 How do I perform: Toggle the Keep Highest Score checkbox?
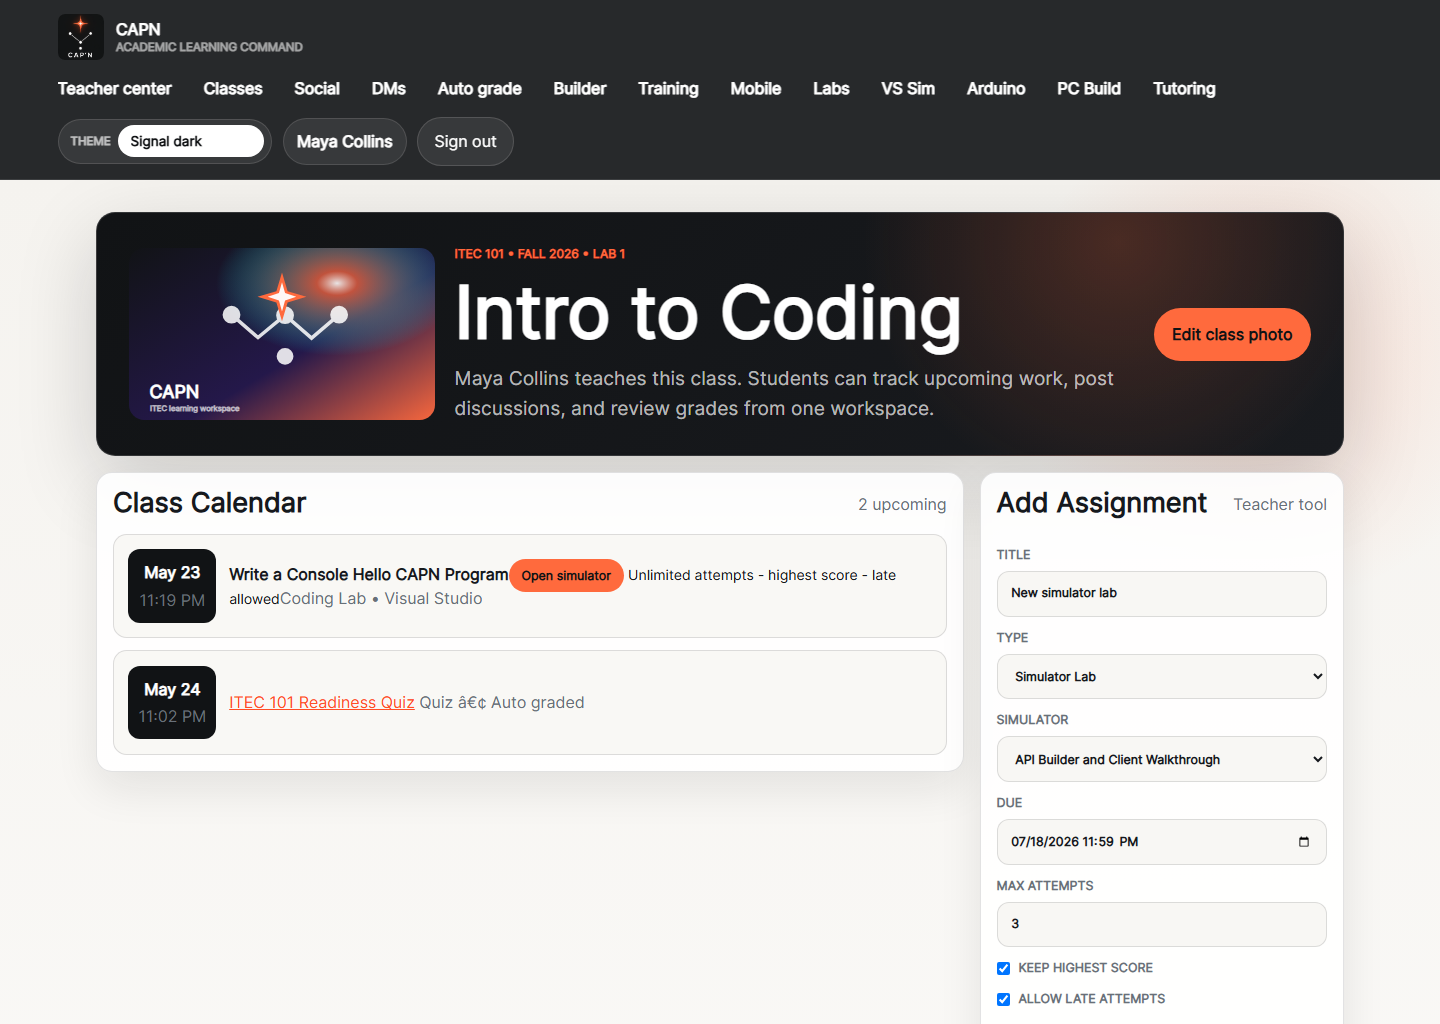tap(1003, 968)
